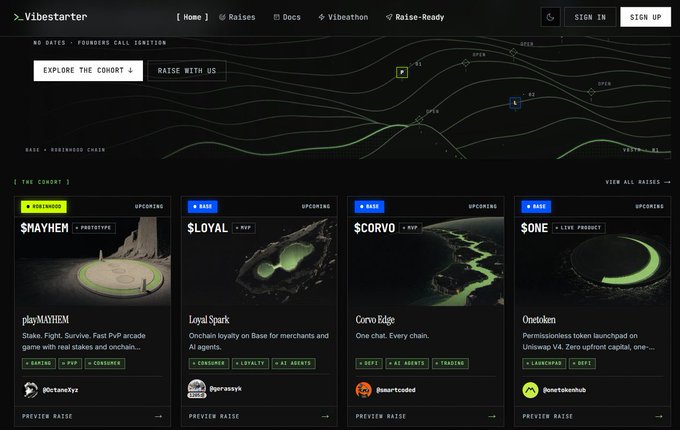
Task: Click arrow icon on playMAYHEM preview row
Action: tap(158, 417)
